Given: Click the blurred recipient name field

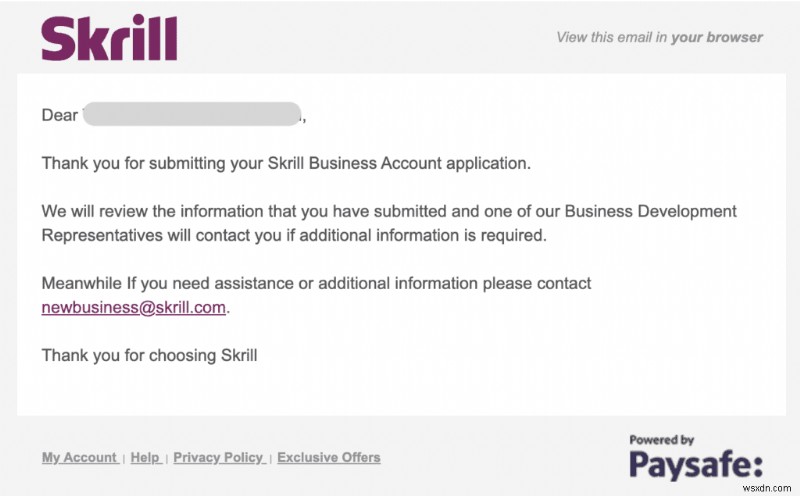Looking at the screenshot, I should point(191,115).
